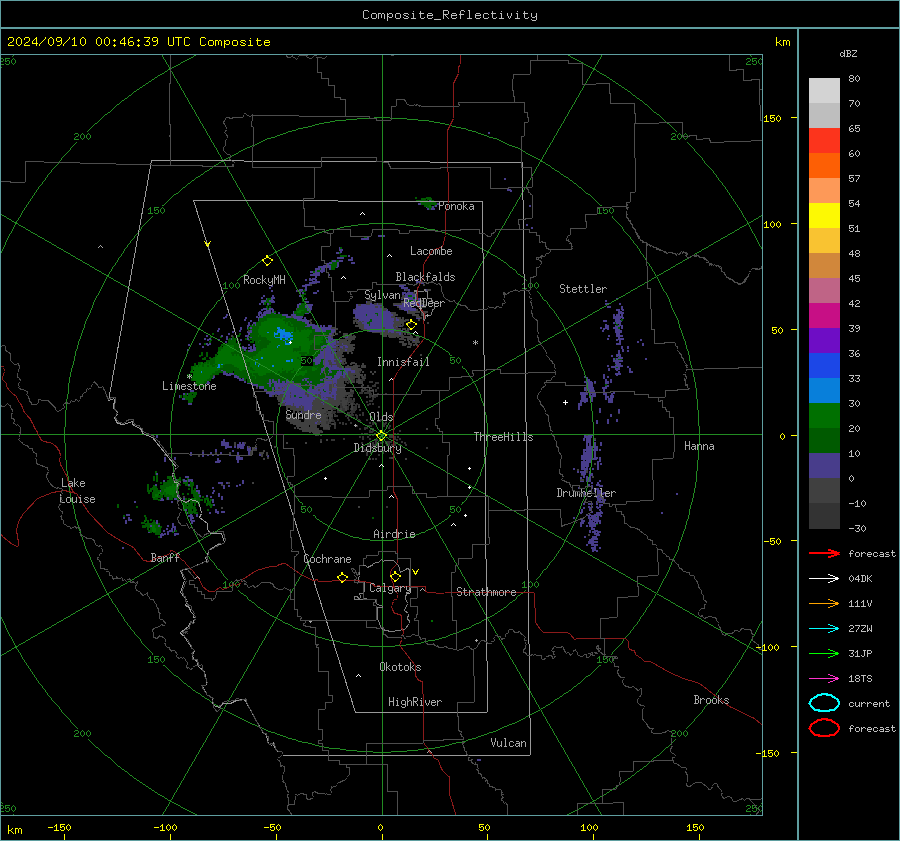Screen dimensions: 900x841
Task: Click the Composite_Reflectivity title
Action: coord(450,15)
